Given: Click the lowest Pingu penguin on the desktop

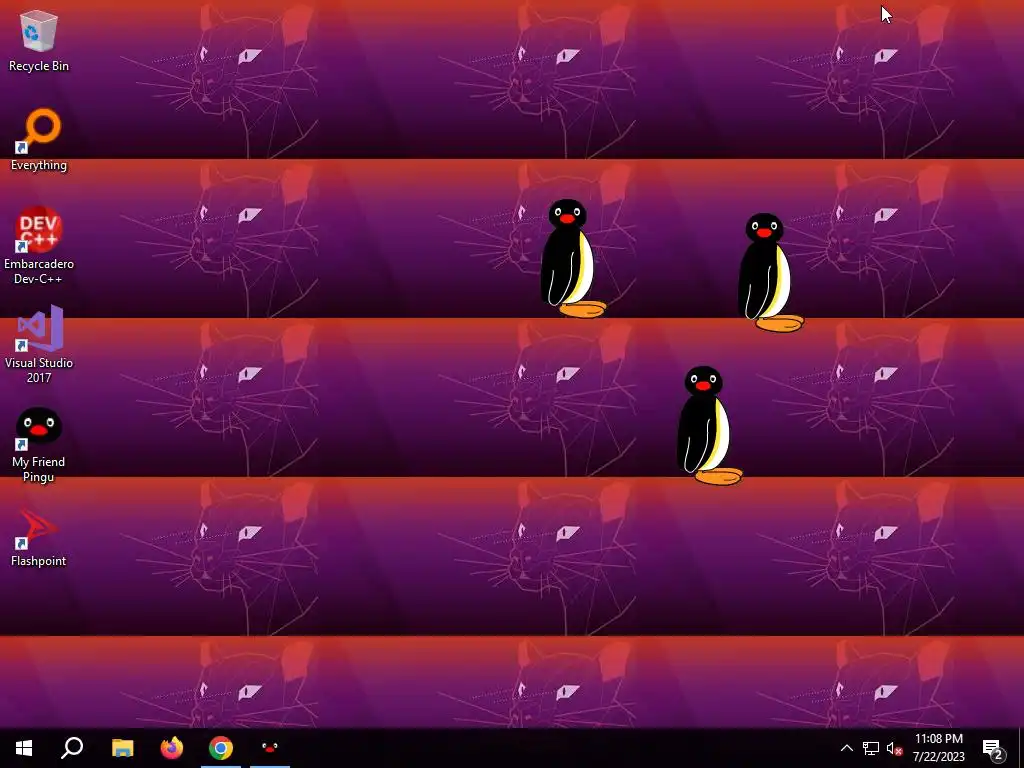Looking at the screenshot, I should point(708,425).
